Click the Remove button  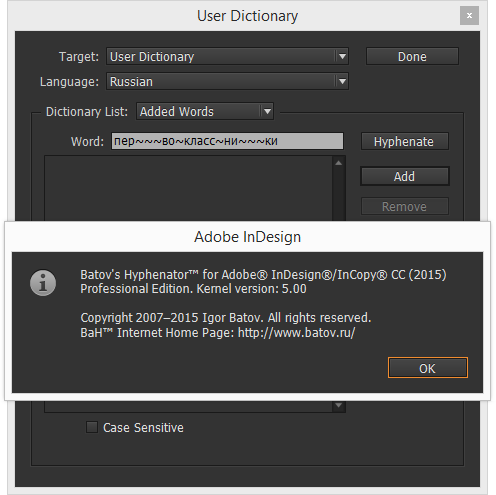(404, 207)
